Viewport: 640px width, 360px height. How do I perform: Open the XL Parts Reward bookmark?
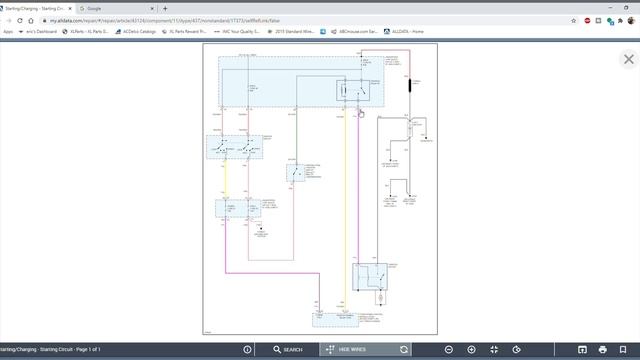[x=184, y=31]
